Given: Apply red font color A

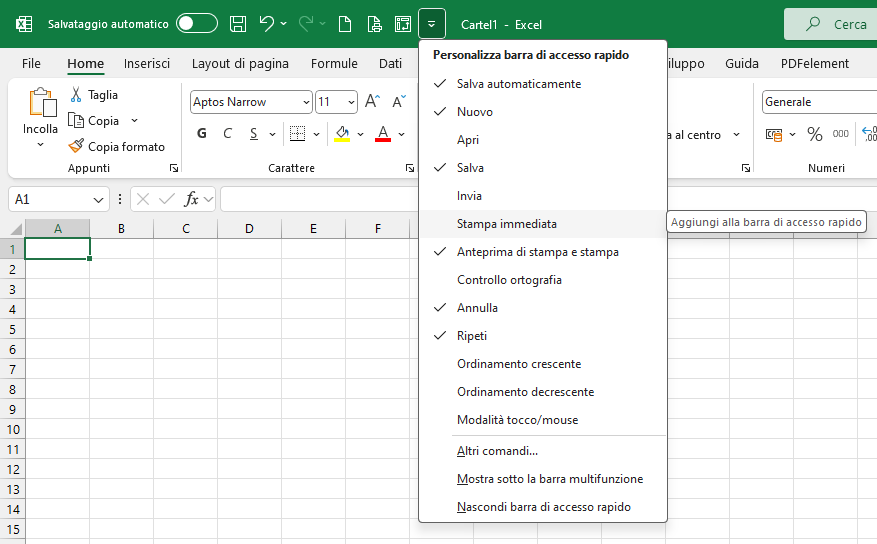Looking at the screenshot, I should (383, 134).
